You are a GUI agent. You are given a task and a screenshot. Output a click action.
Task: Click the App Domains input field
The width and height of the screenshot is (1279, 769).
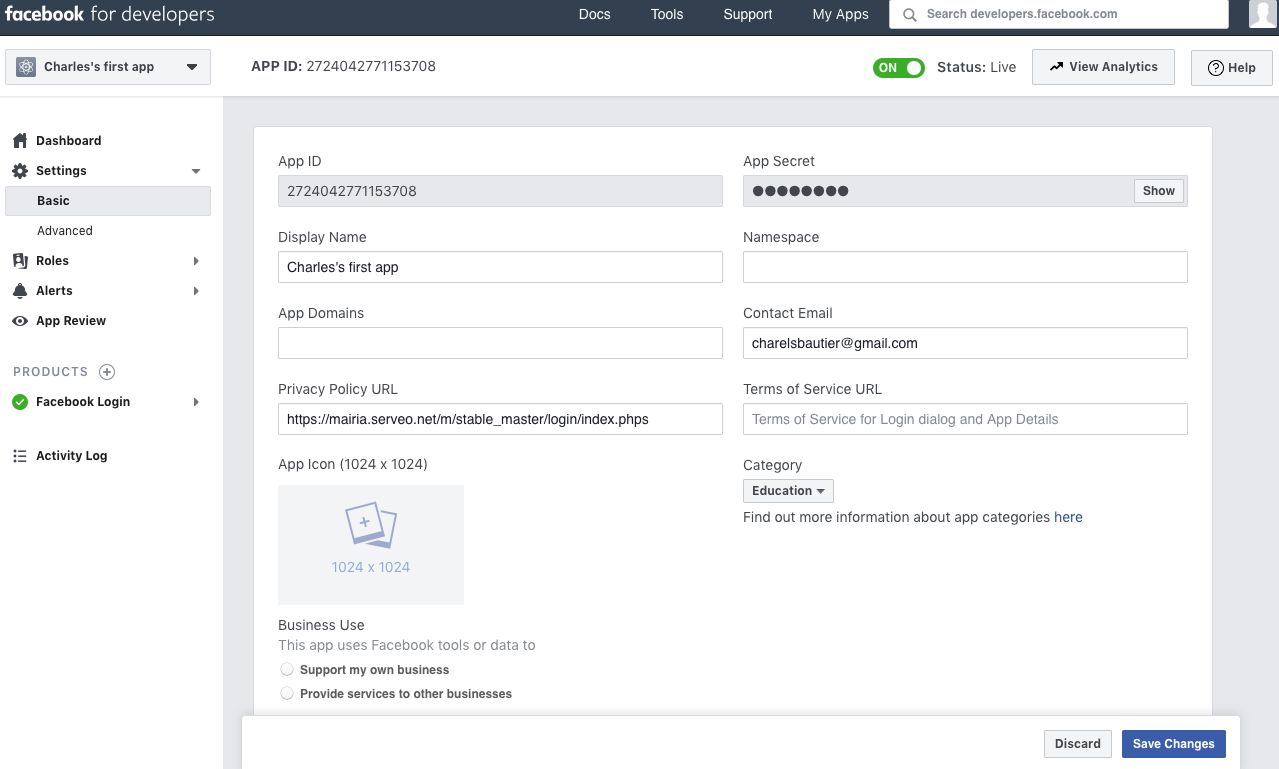pos(500,343)
